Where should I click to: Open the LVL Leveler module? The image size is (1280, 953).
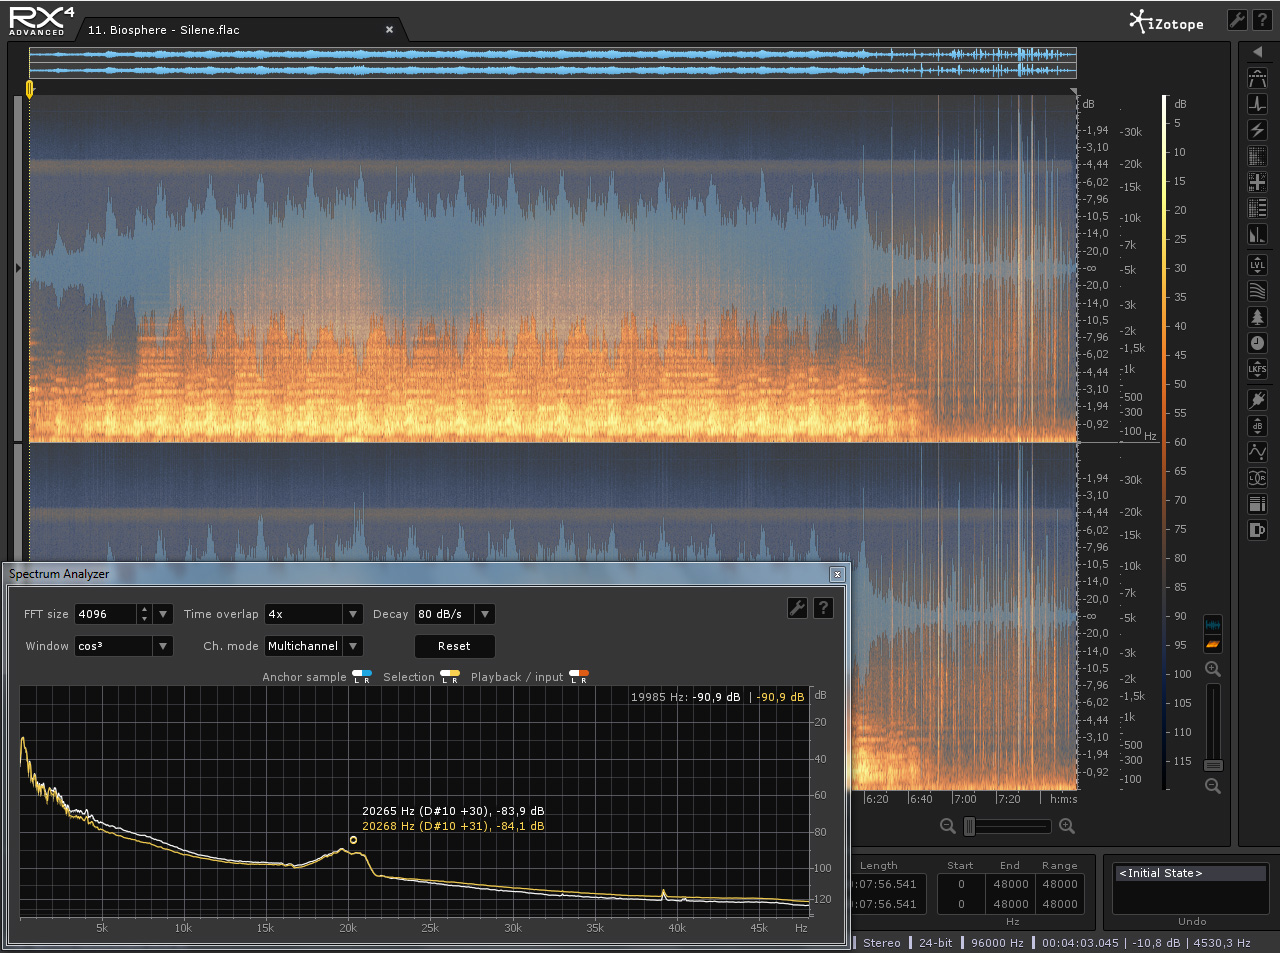(1257, 265)
